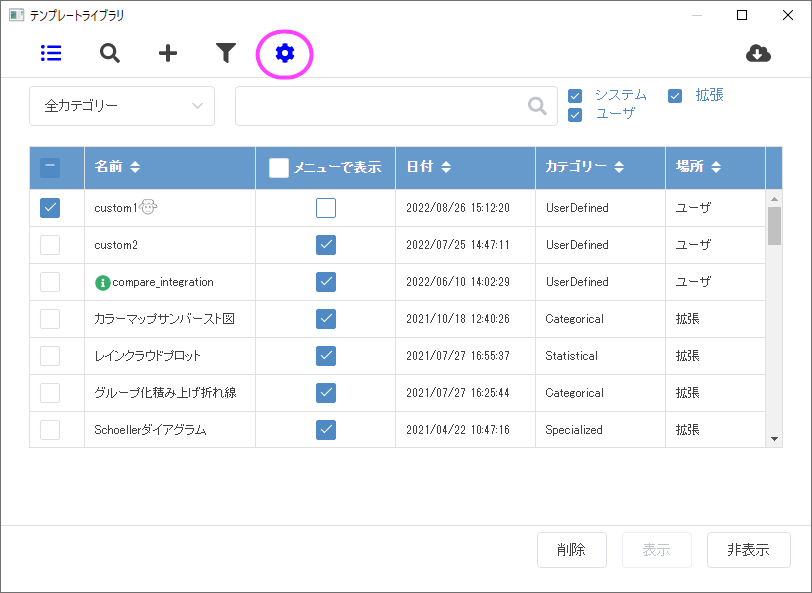Select the レインクラウドプロット row checkbox
812x593 pixels.
pyautogui.click(x=50, y=356)
